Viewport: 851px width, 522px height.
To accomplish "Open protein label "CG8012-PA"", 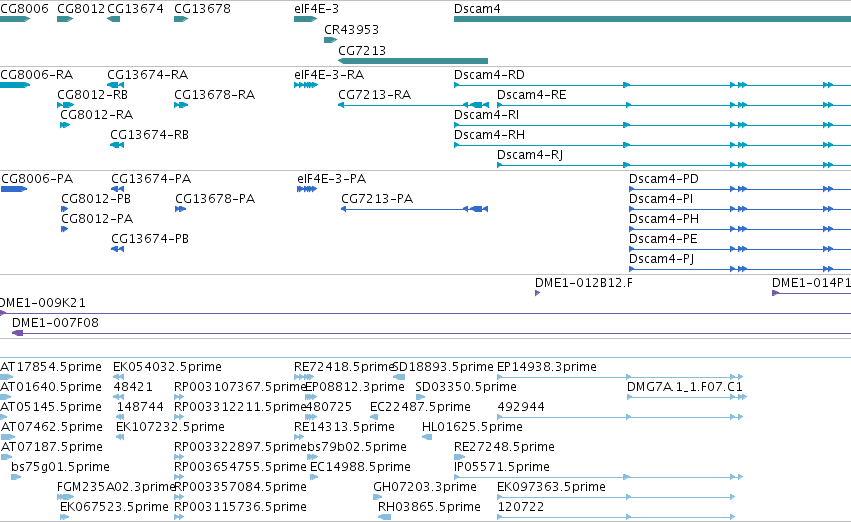I will pos(97,219).
